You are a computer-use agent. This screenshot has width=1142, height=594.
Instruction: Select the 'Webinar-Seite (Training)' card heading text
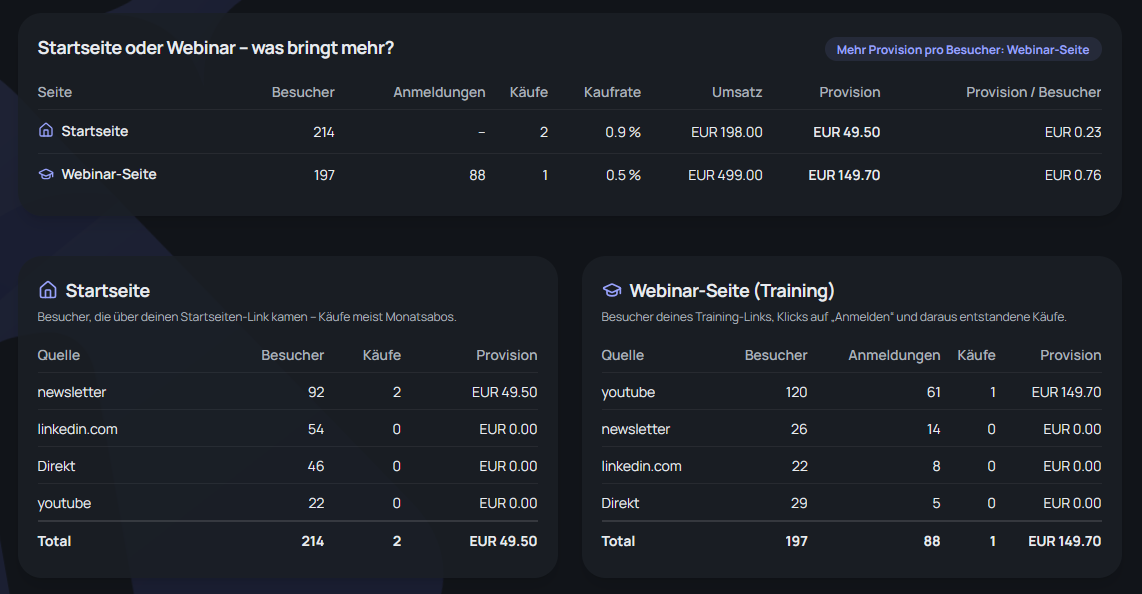point(732,291)
